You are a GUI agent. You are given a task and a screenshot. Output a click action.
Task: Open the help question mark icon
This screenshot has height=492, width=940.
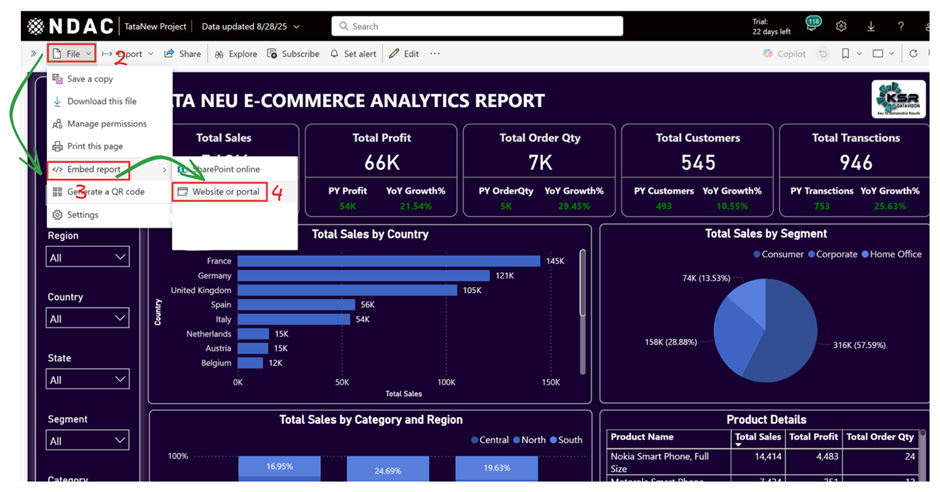900,26
